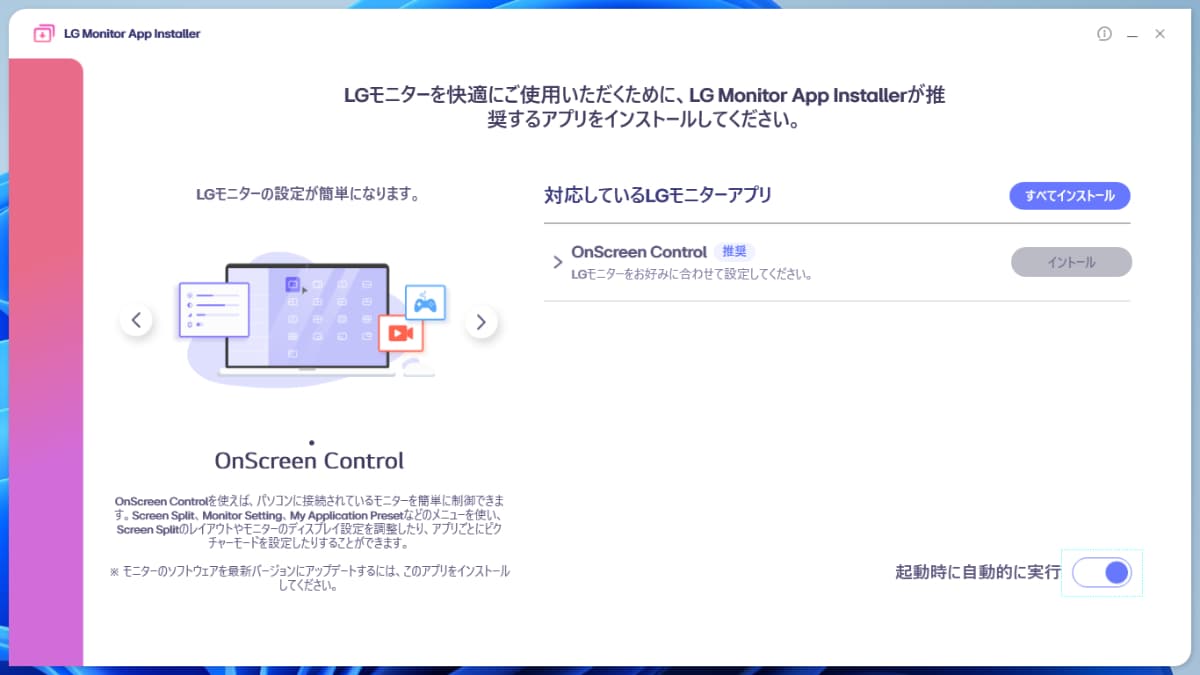
Task: Select the OnScreen Control app name in list
Action: click(639, 252)
